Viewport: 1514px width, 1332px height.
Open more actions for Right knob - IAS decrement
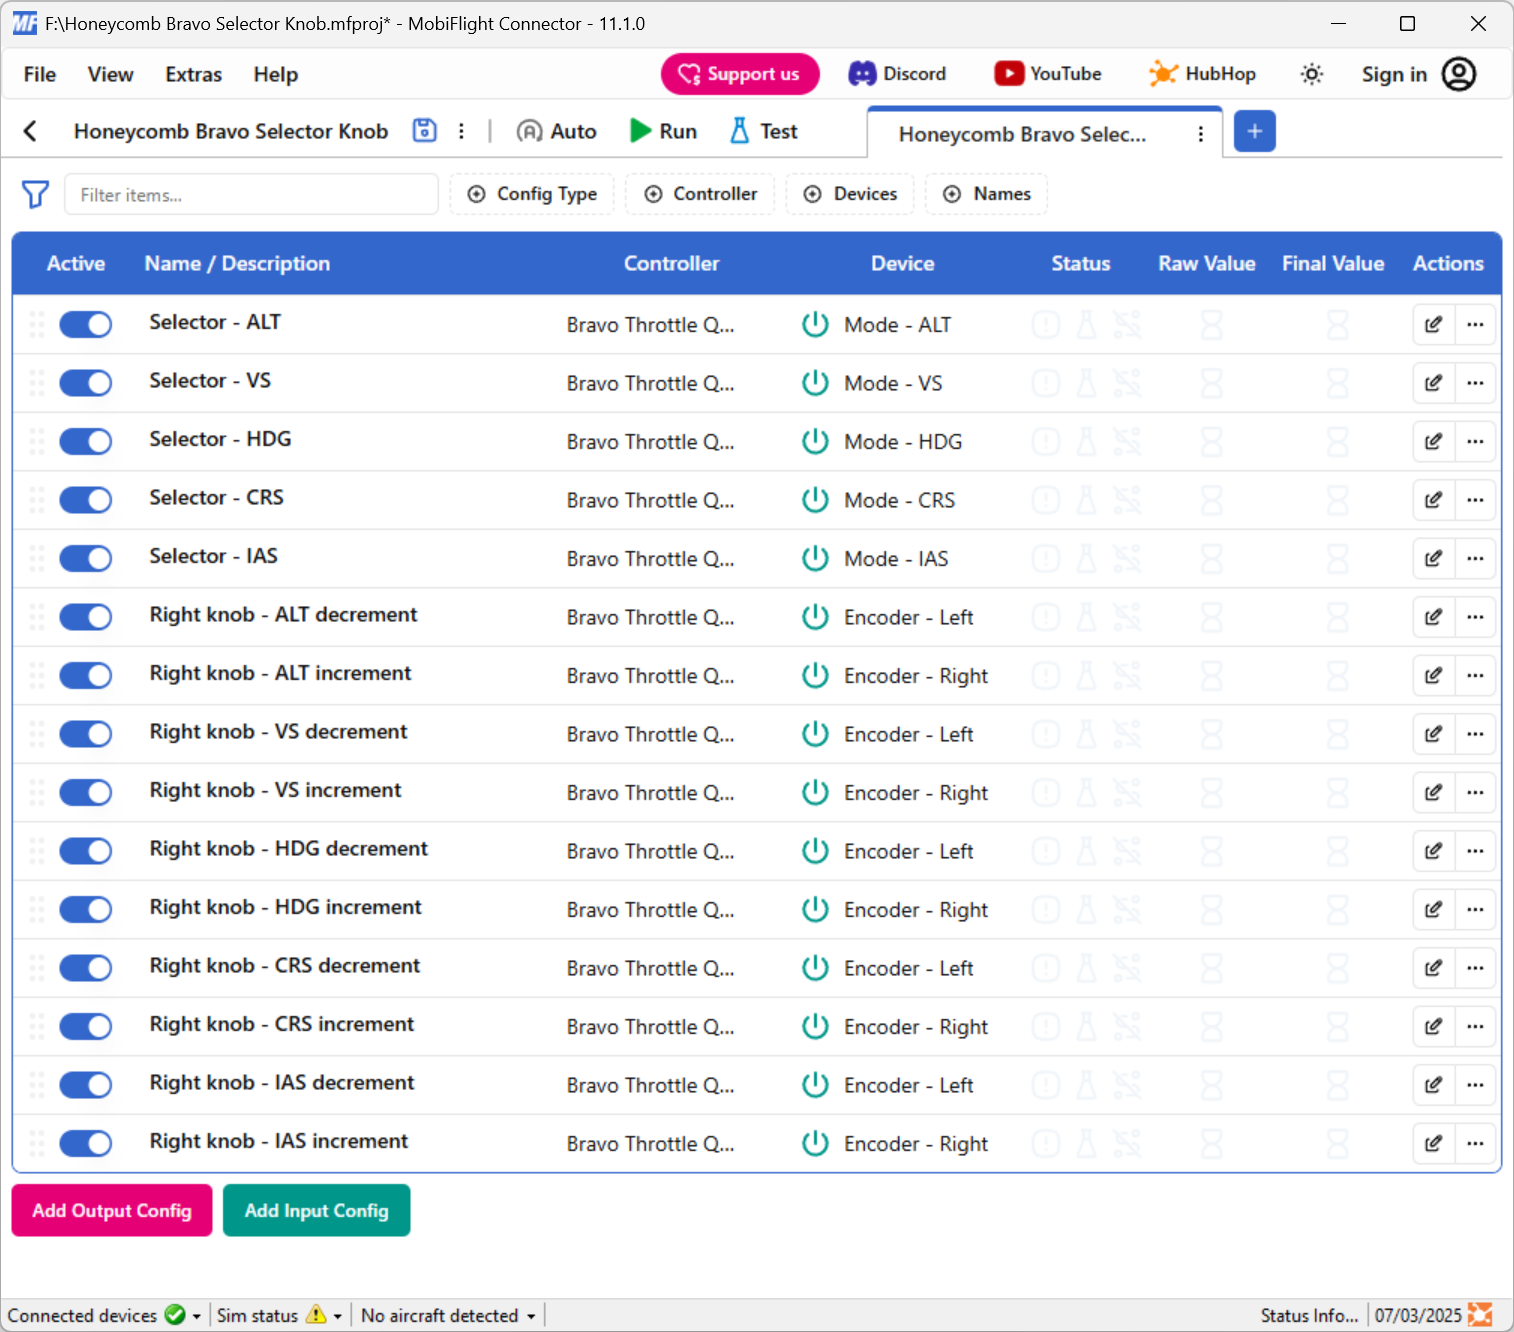click(1475, 1085)
